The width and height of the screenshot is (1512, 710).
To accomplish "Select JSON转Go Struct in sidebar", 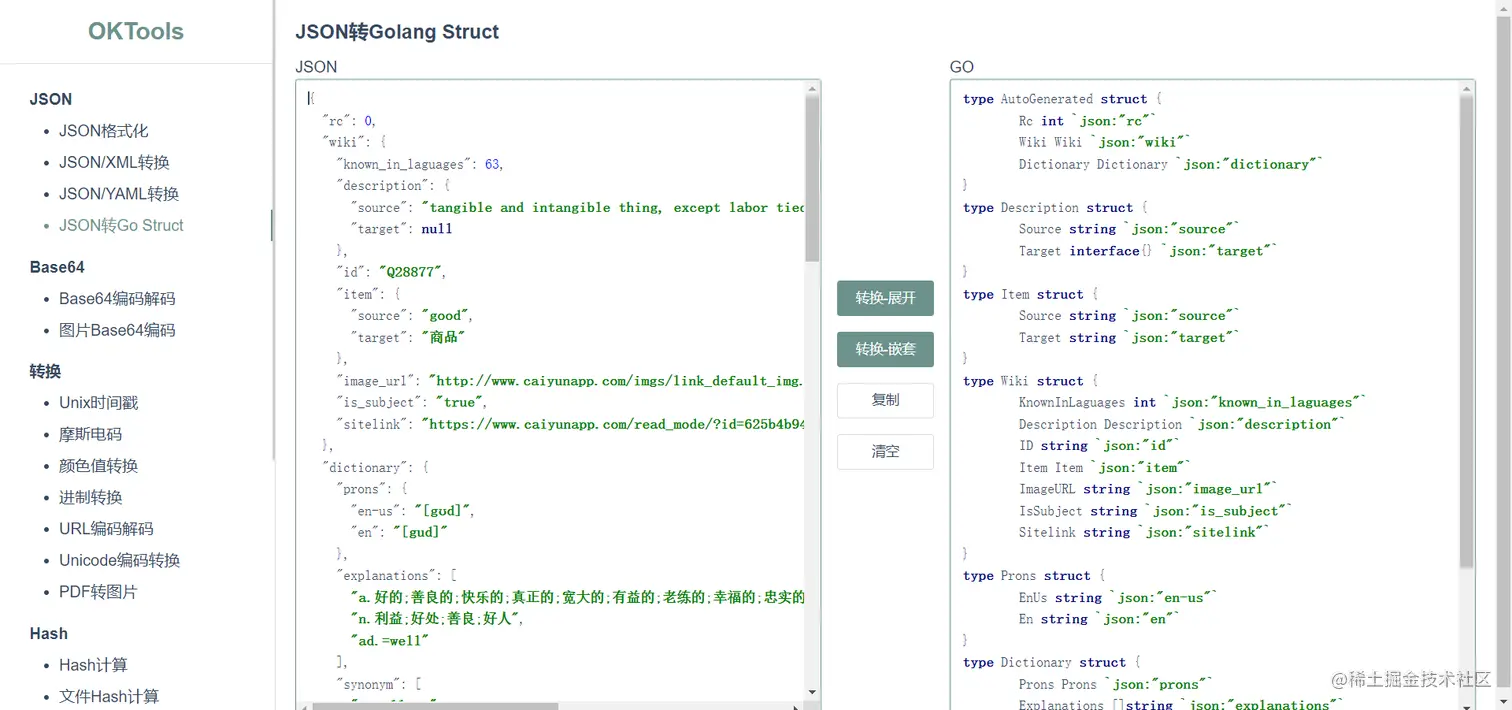I will [121, 225].
